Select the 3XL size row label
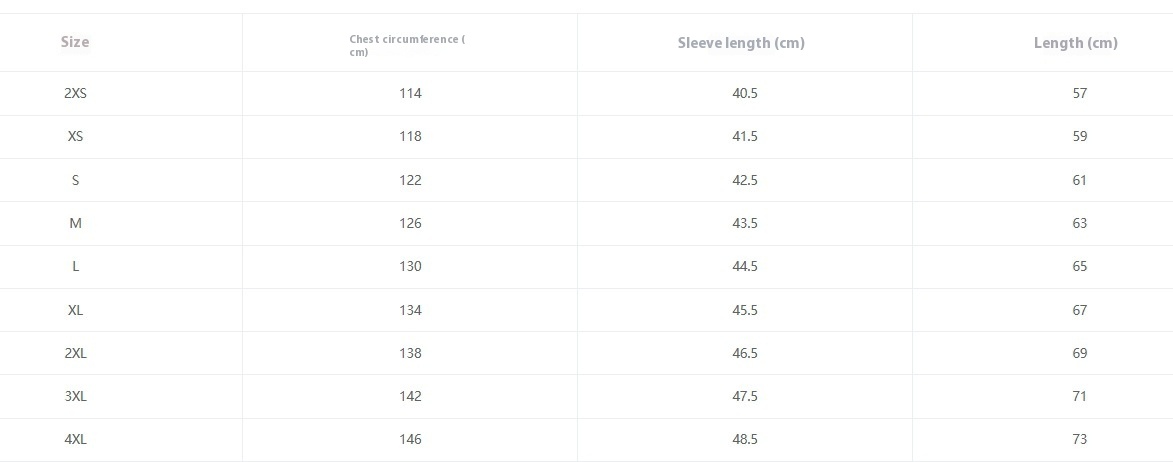 click(75, 396)
